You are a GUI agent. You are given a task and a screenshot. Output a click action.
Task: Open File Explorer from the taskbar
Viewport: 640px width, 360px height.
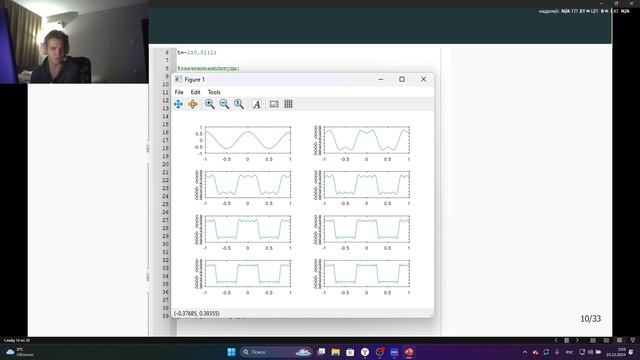coord(336,352)
